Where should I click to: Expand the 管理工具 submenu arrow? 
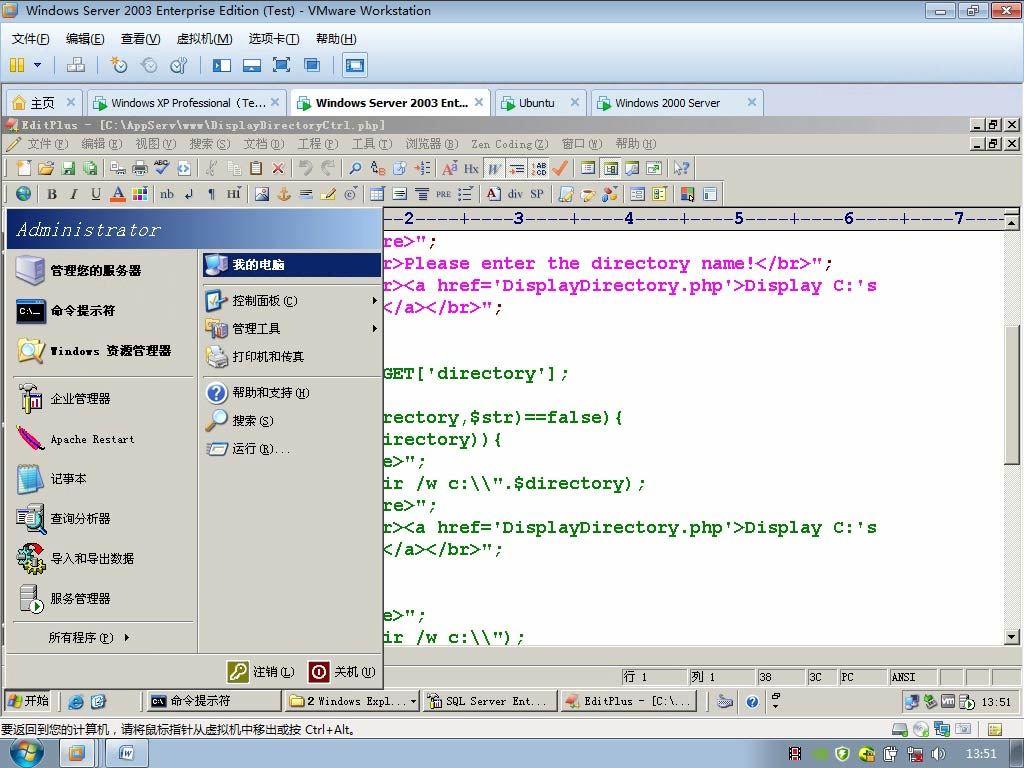[374, 328]
